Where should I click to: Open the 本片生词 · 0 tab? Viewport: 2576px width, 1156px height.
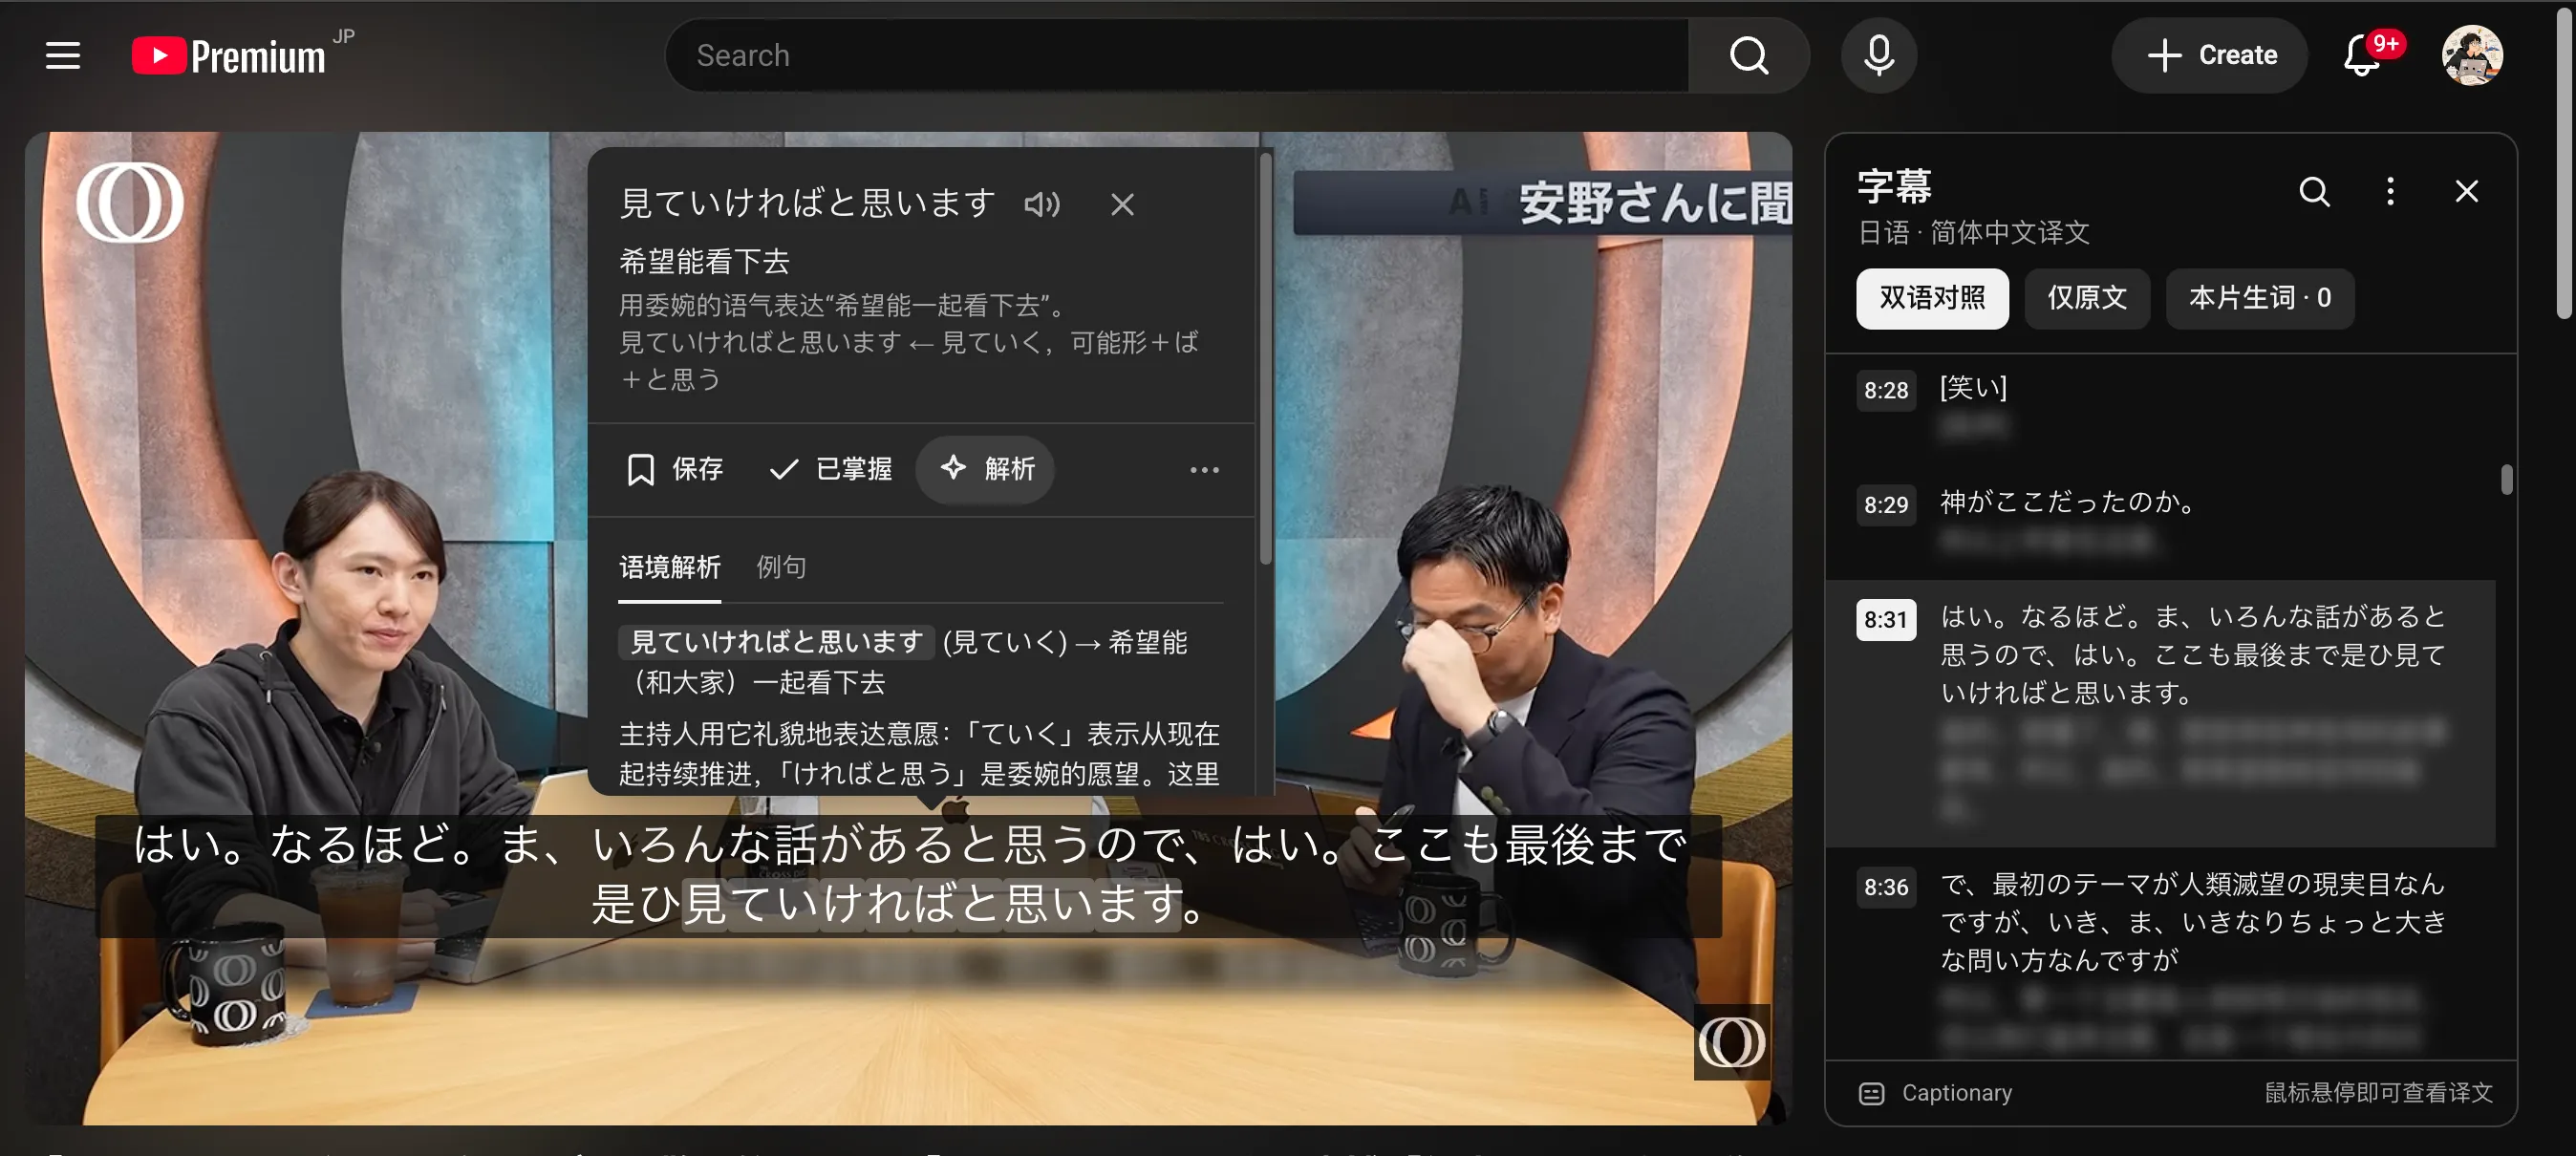(x=2260, y=298)
